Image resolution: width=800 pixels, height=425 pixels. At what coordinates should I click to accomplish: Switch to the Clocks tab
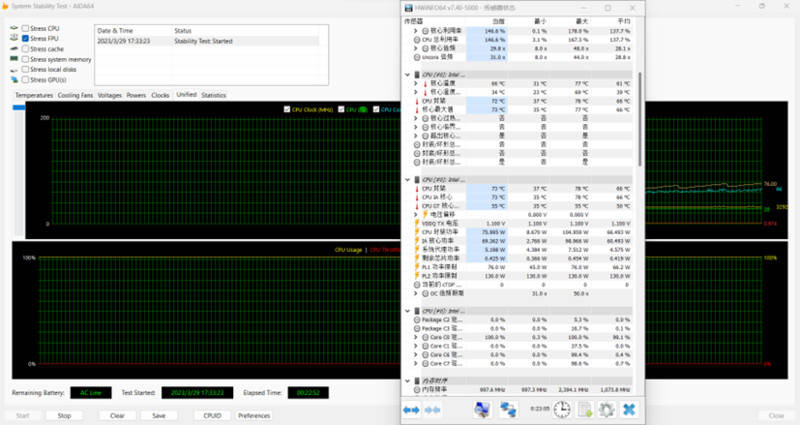[x=160, y=95]
